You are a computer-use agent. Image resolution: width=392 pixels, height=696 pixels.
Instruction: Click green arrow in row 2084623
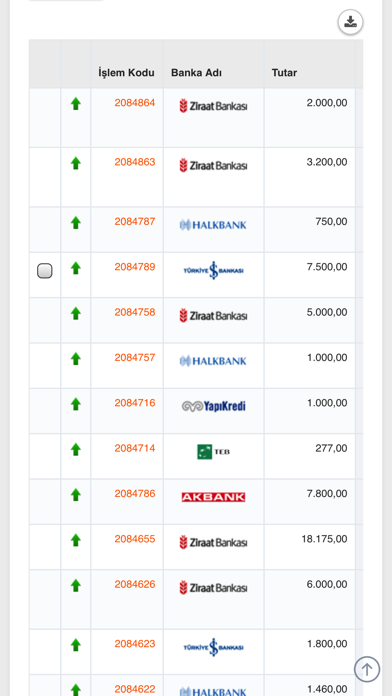tap(76, 645)
